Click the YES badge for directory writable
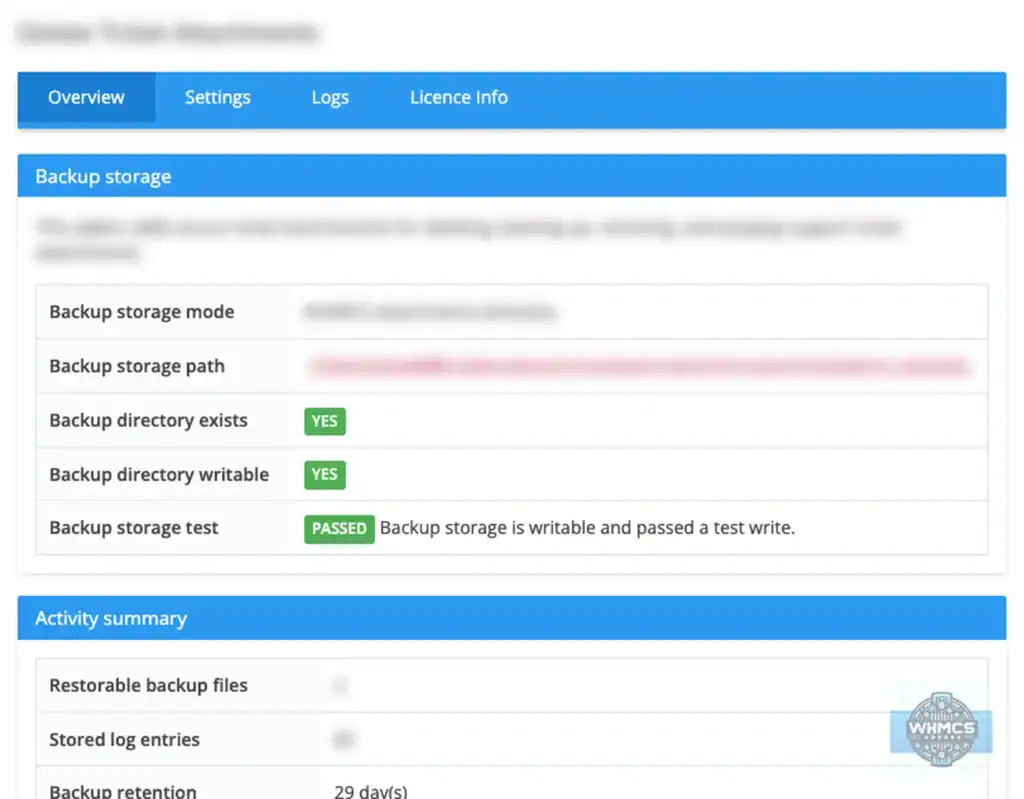 [325, 475]
